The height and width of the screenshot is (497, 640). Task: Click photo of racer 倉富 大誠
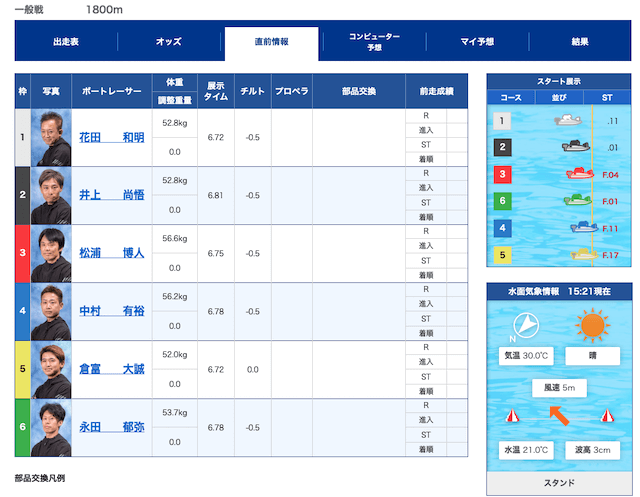[51, 370]
